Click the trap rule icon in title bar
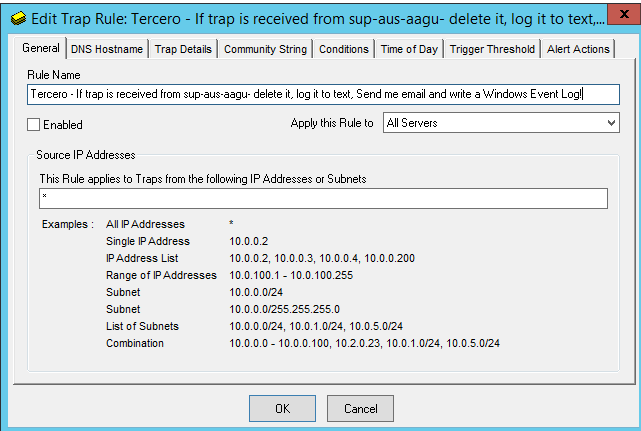Image resolution: width=641 pixels, height=431 pixels. point(18,19)
